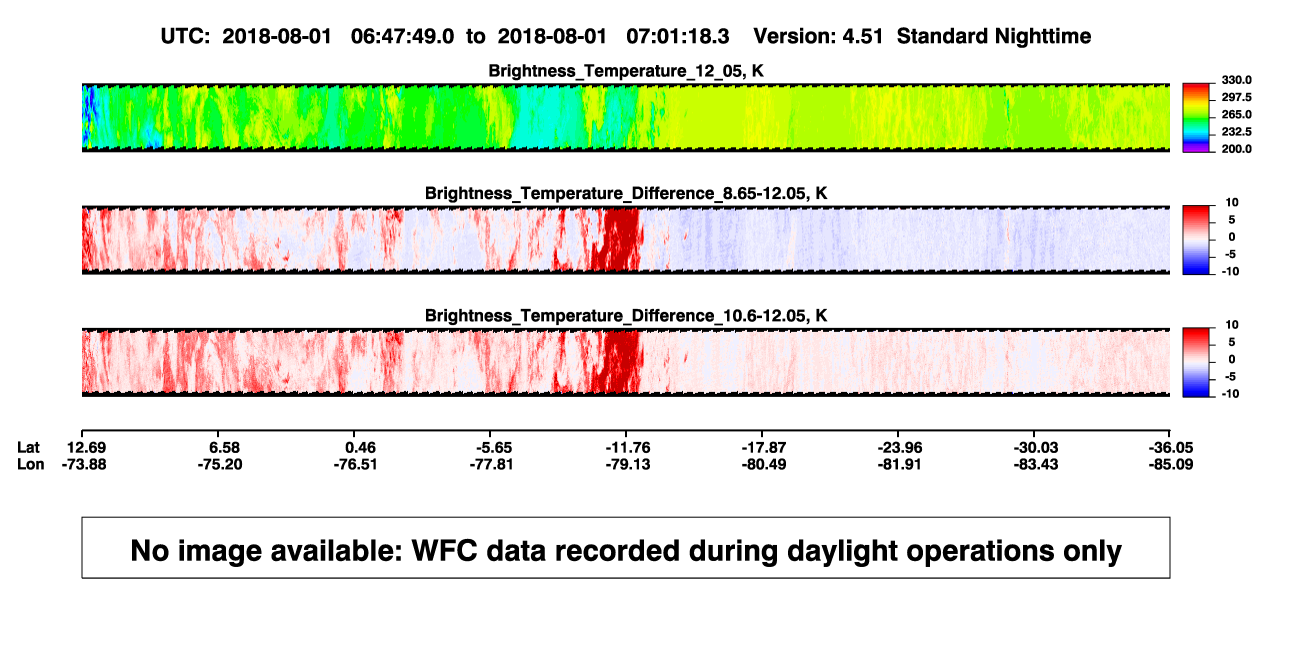
Task: Click longitude value -75.20
Action: pyautogui.click(x=222, y=464)
